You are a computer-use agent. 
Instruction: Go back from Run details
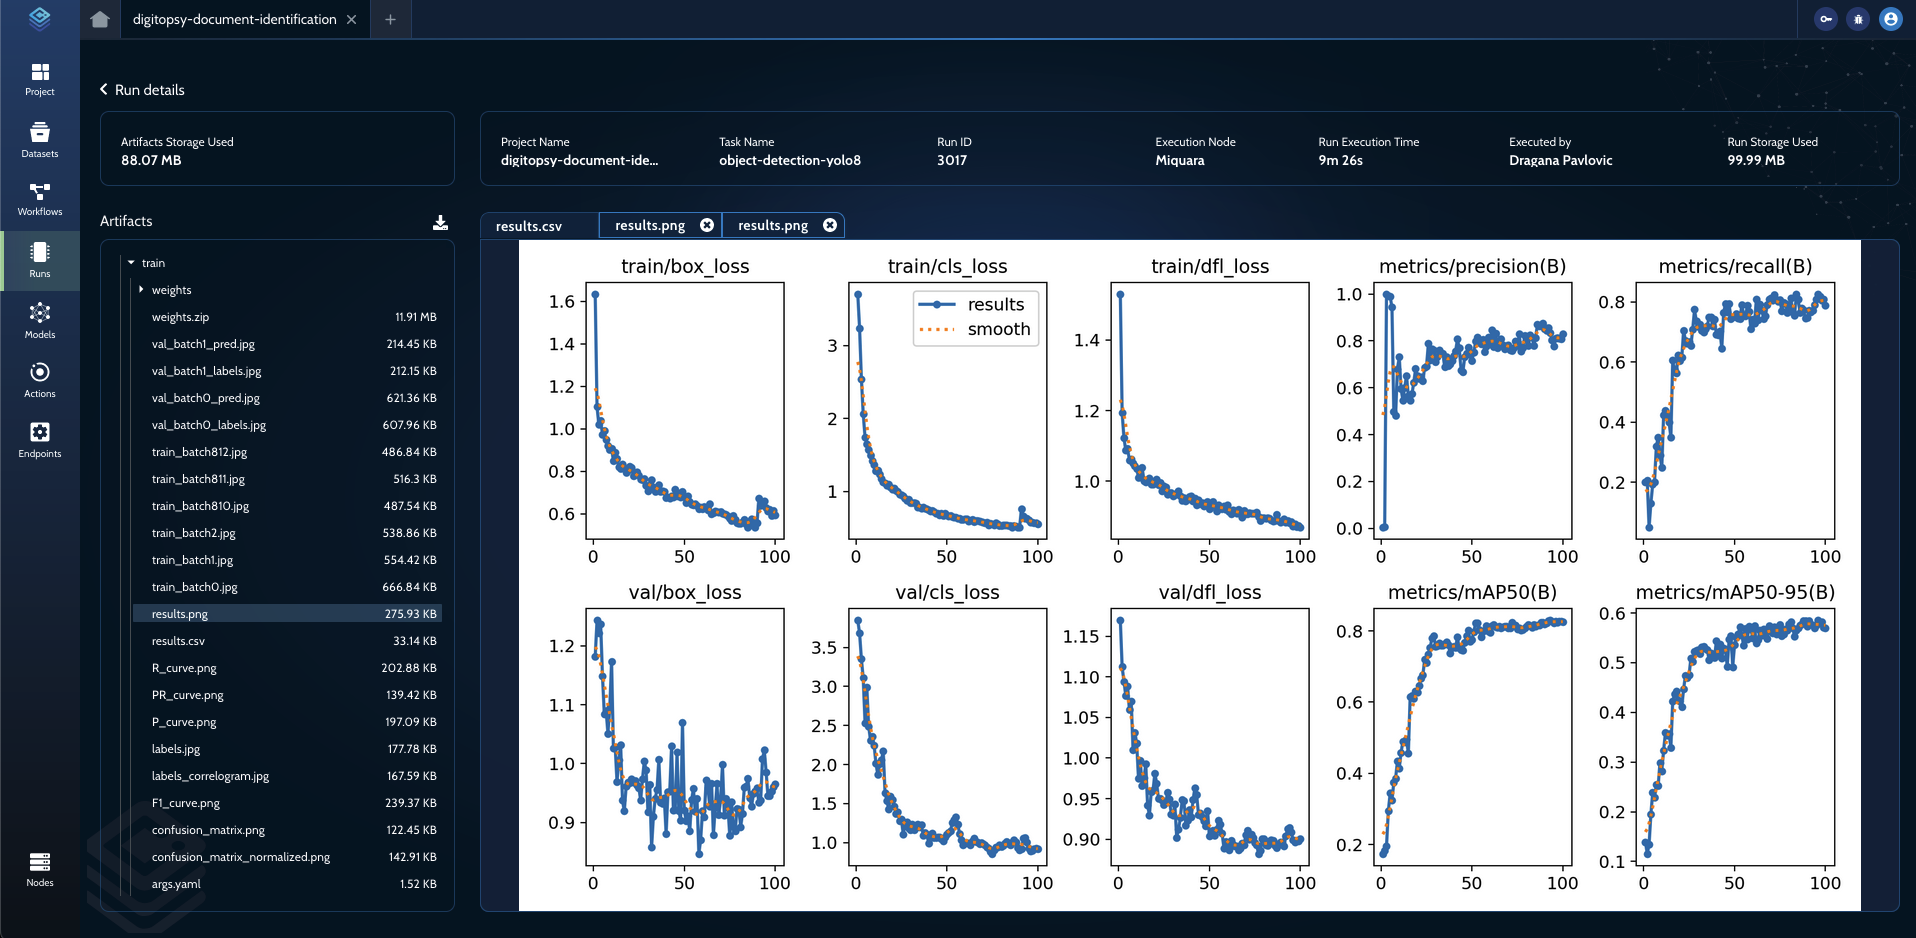coord(104,90)
